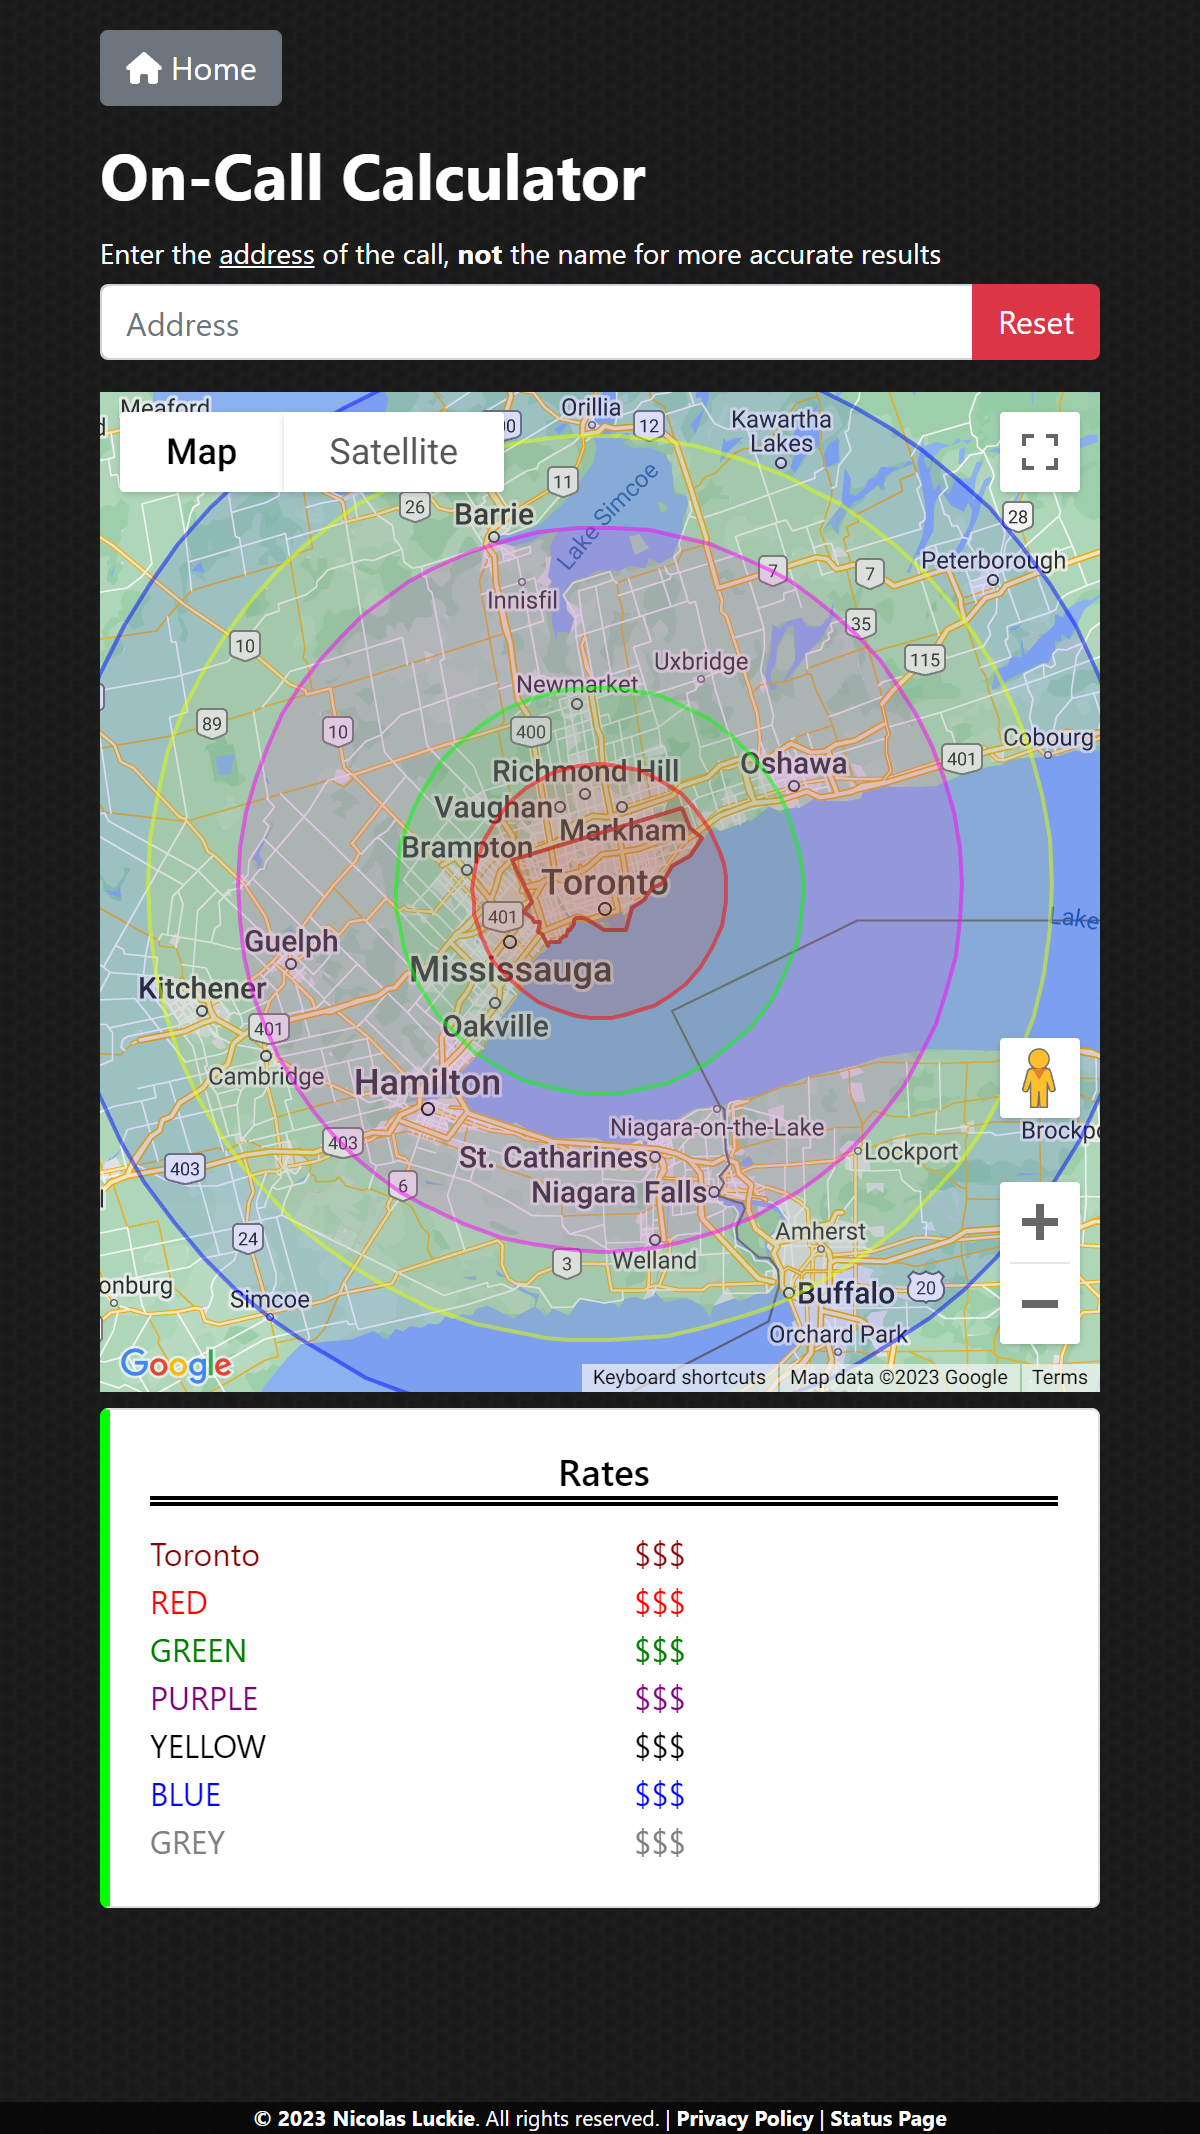Click the Toronto rate row
Screen dimensions: 1200x2134
(x=604, y=1555)
